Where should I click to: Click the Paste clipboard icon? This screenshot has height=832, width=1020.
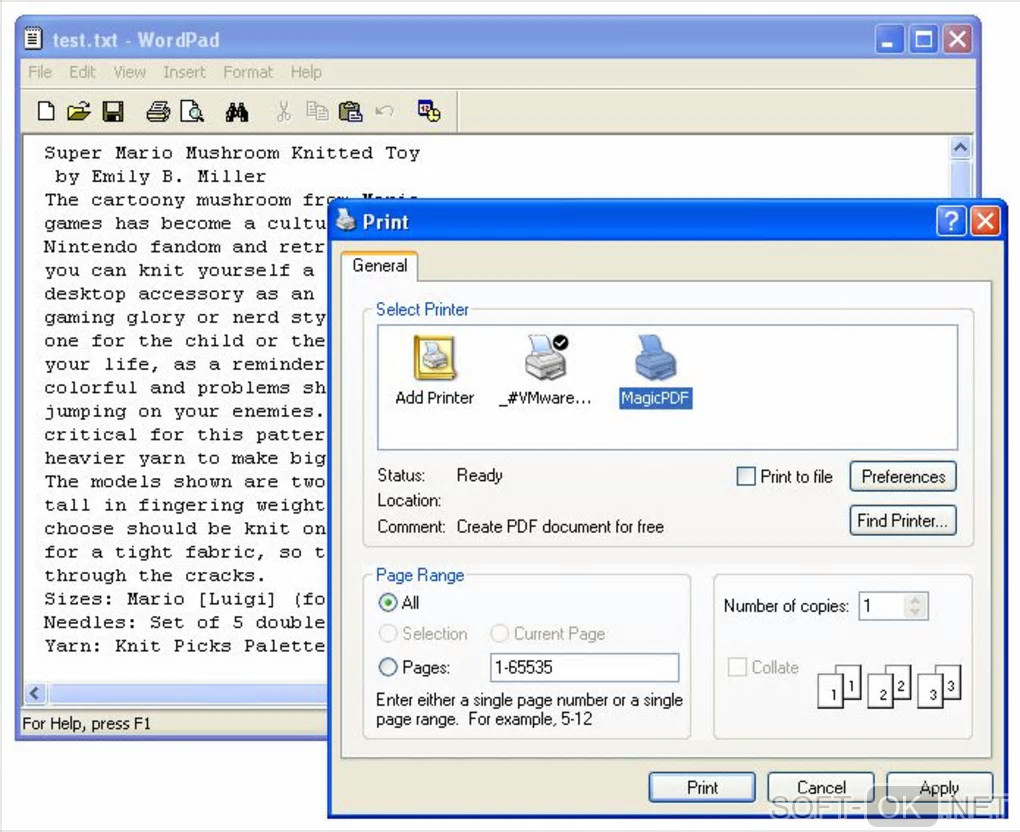click(351, 111)
